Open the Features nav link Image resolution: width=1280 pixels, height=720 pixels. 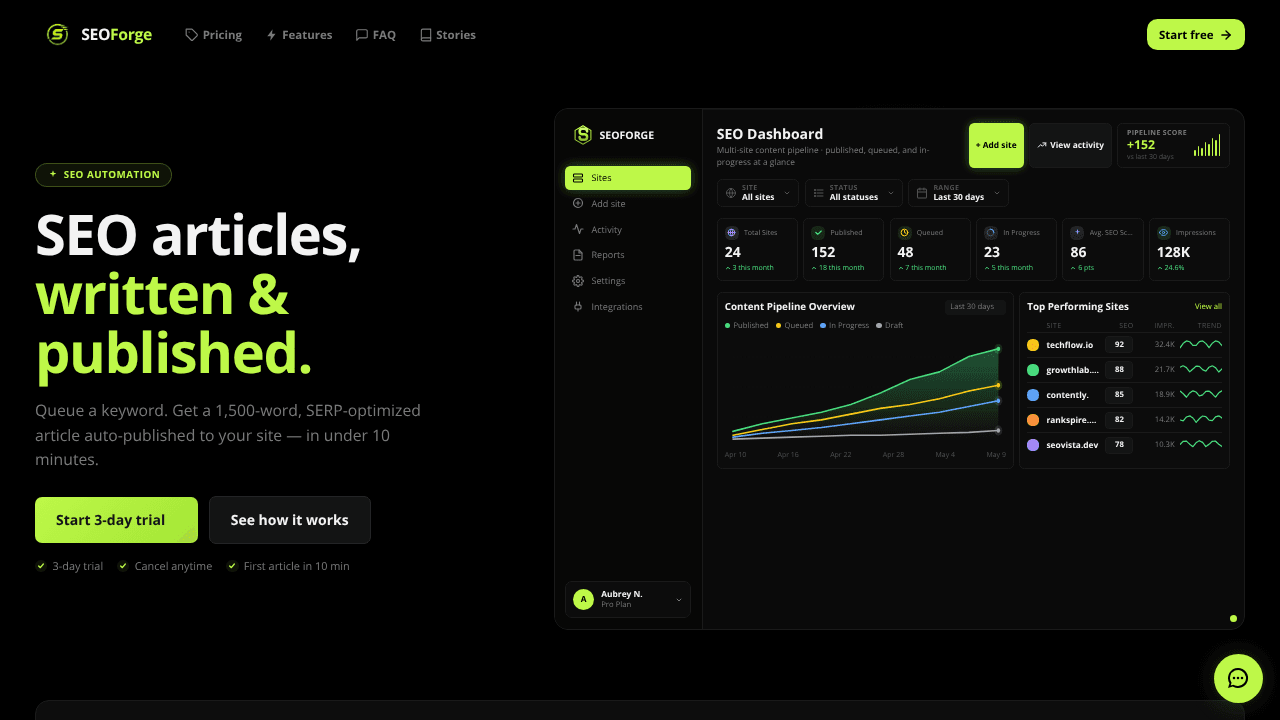(x=299, y=35)
